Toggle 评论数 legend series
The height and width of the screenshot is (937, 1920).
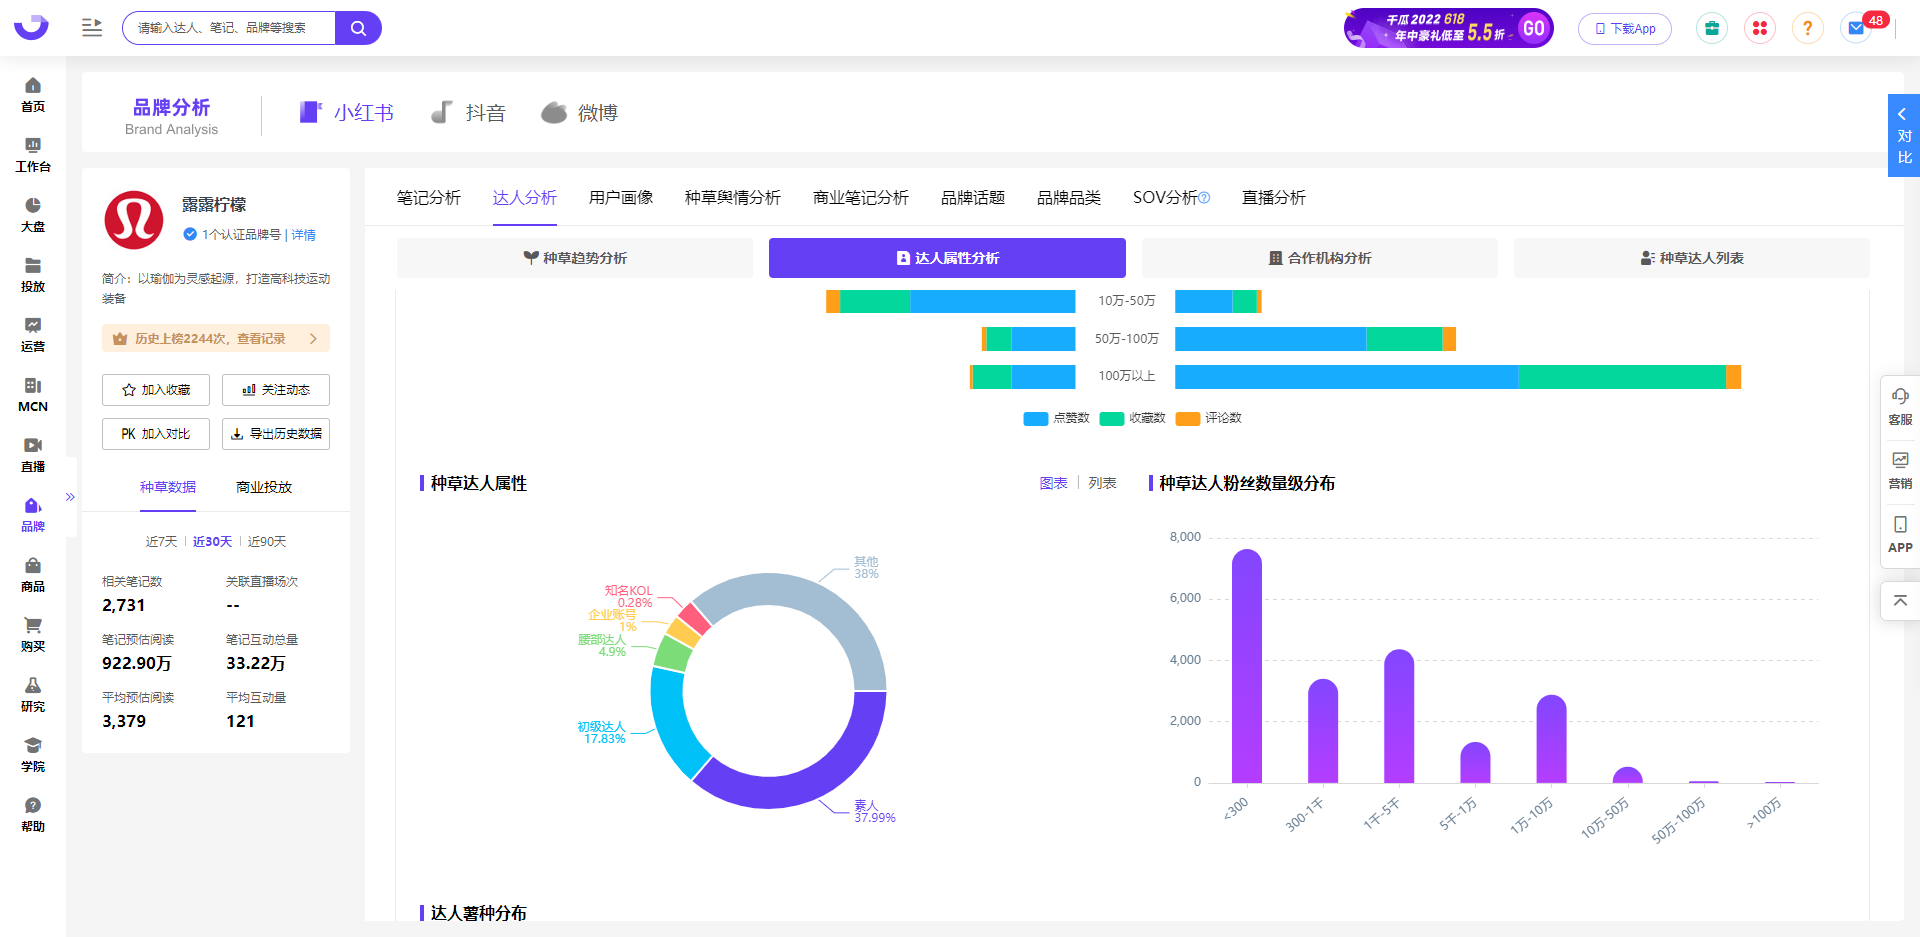(x=1208, y=418)
